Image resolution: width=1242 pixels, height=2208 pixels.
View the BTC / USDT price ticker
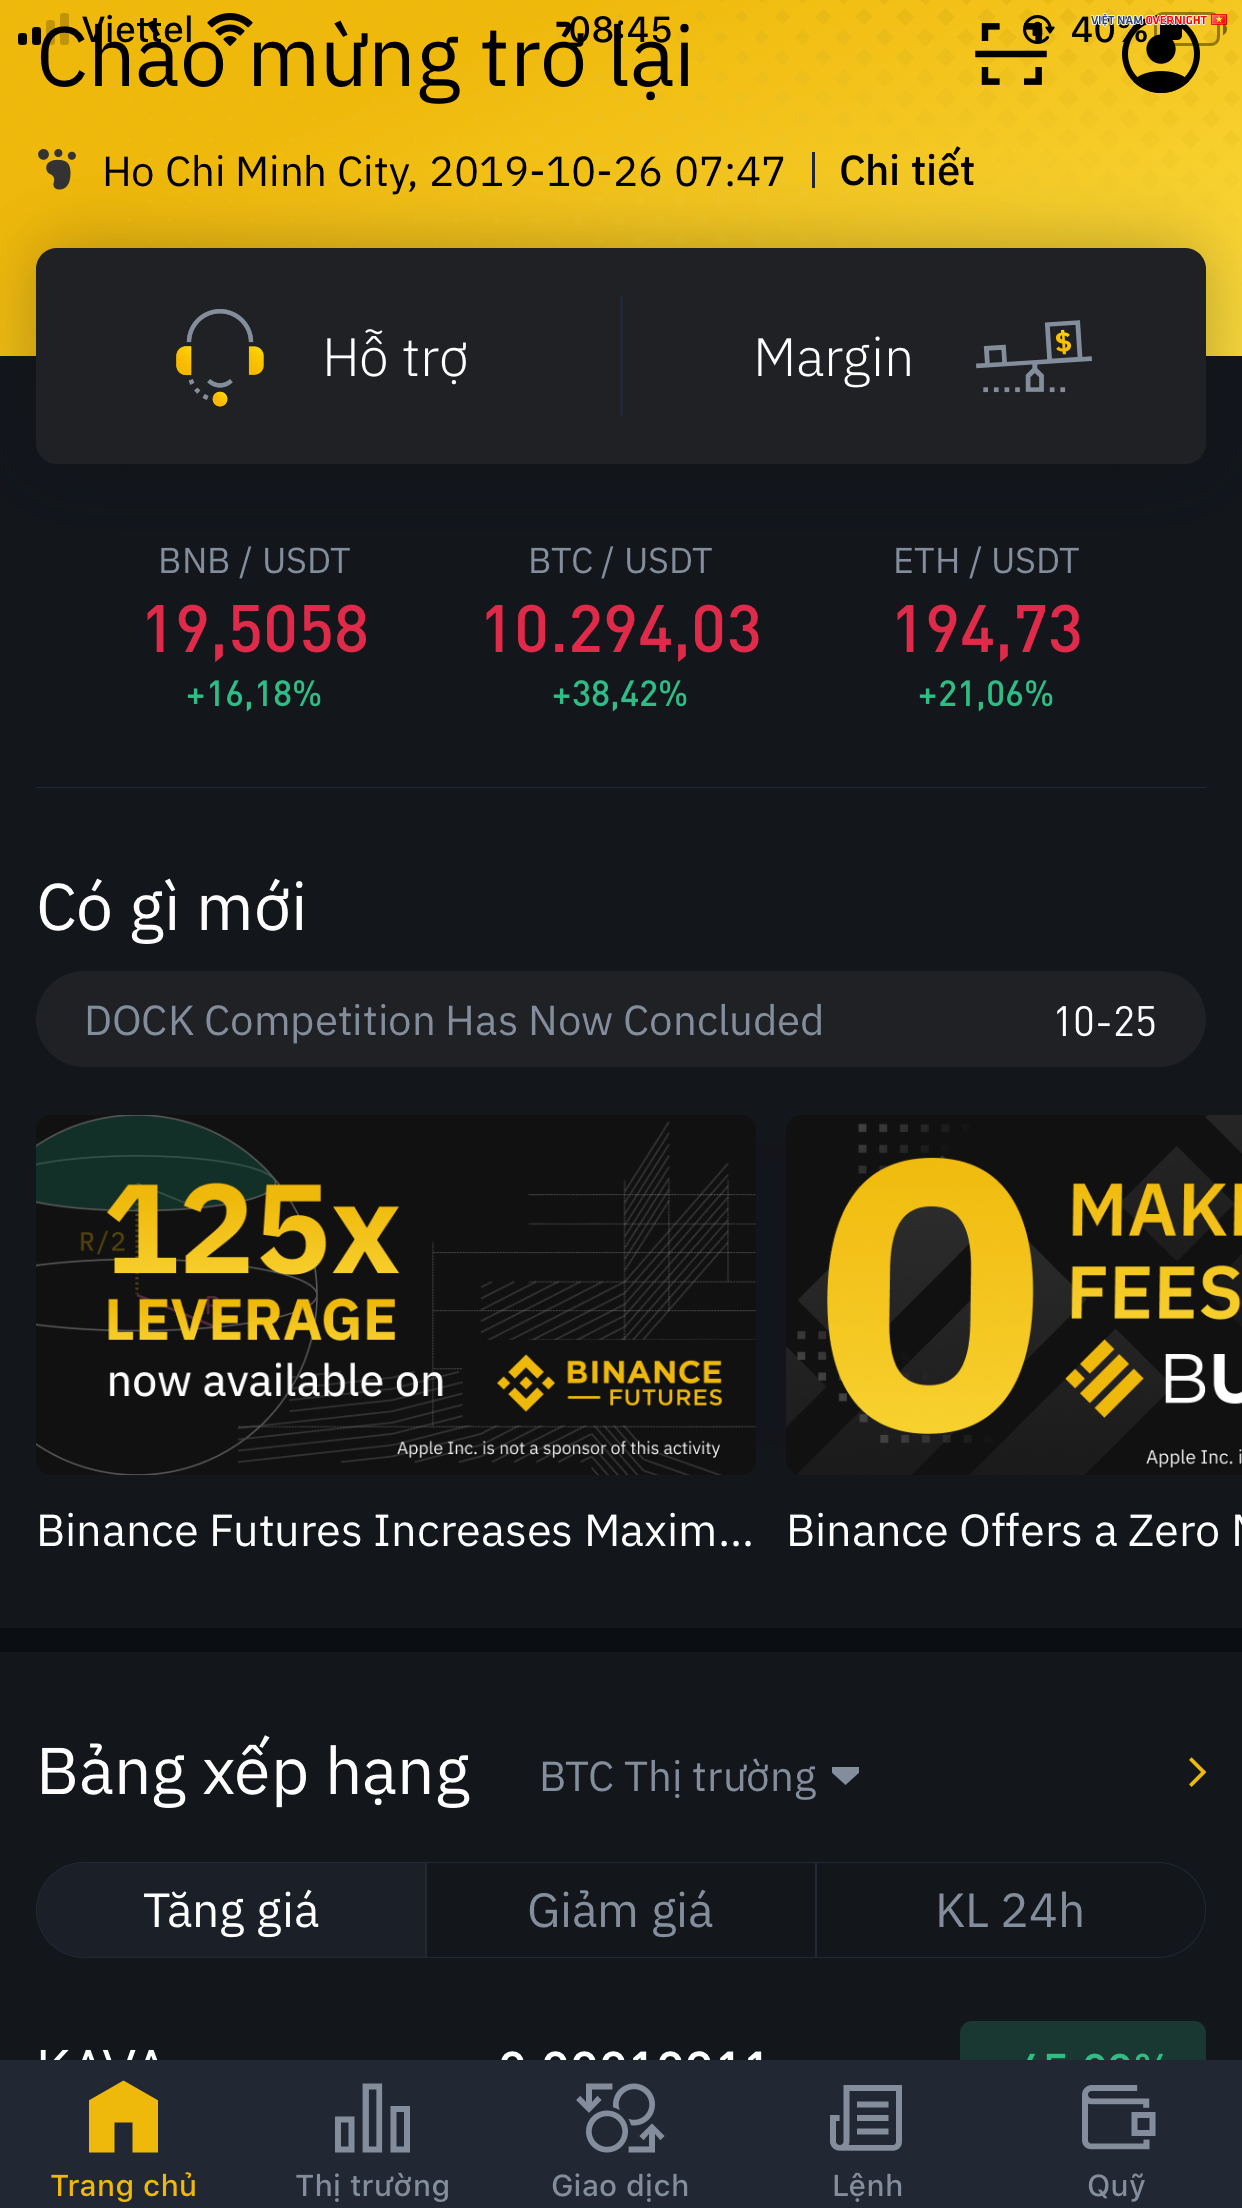pos(621,627)
